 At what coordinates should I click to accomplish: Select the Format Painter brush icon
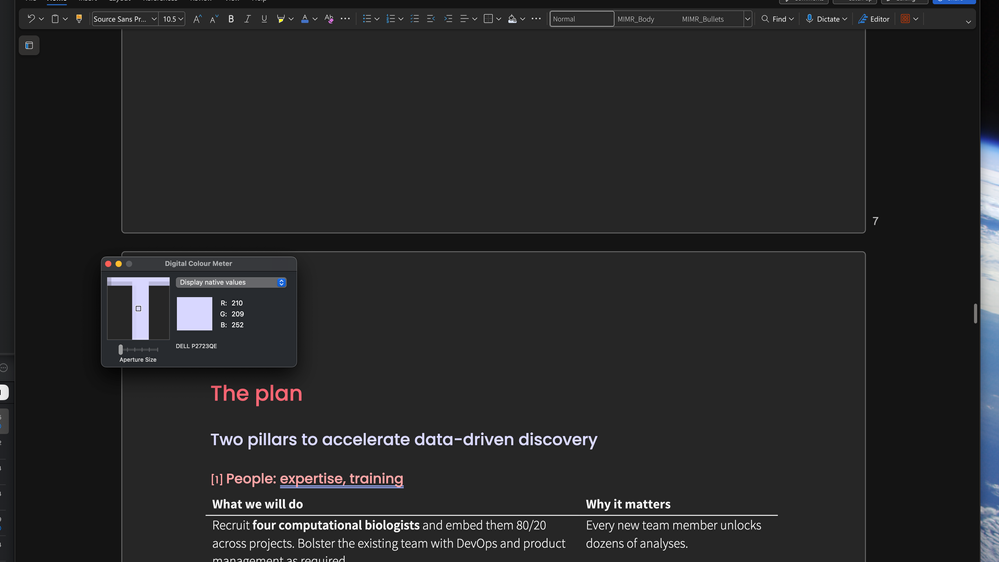click(x=79, y=19)
